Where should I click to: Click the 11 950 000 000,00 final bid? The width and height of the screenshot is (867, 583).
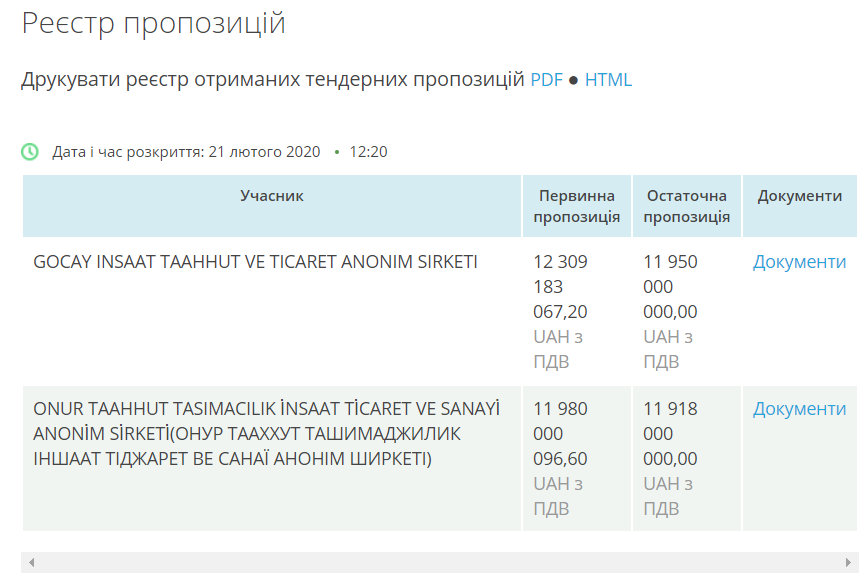(670, 287)
